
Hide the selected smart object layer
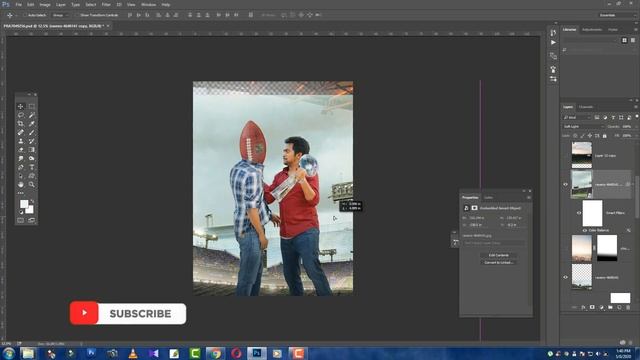pos(565,184)
